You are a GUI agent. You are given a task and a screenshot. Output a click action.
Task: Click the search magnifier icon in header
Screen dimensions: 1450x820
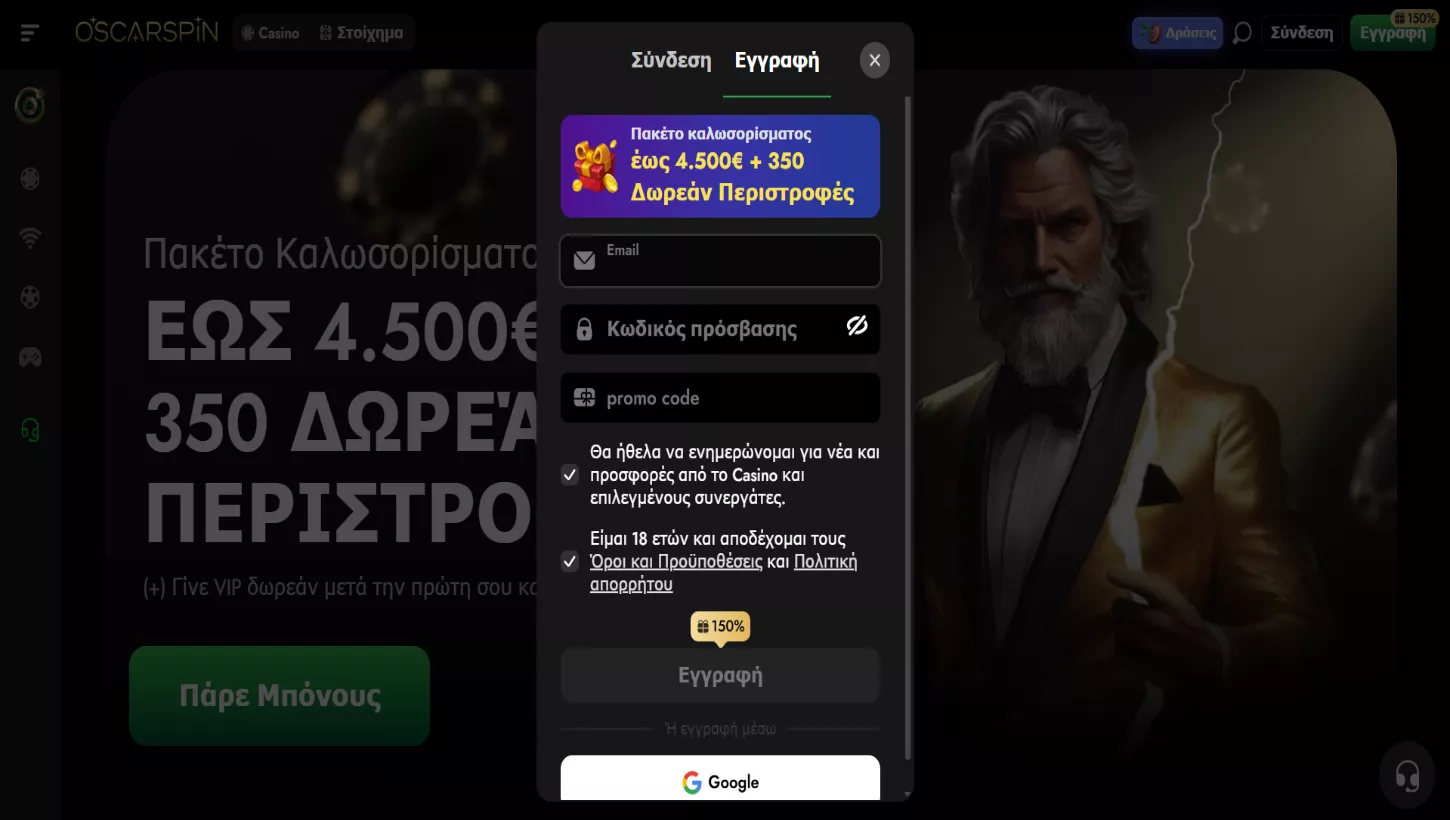pyautogui.click(x=1242, y=33)
